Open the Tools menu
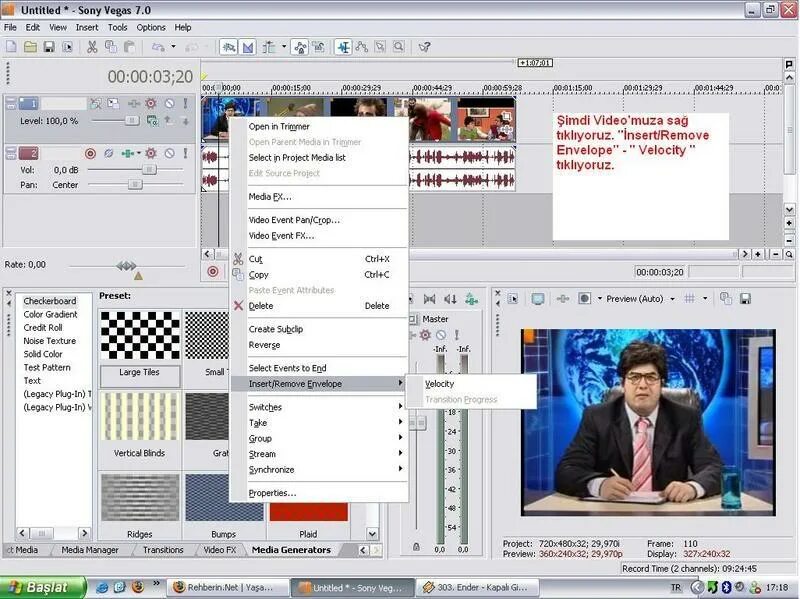 click(x=117, y=28)
